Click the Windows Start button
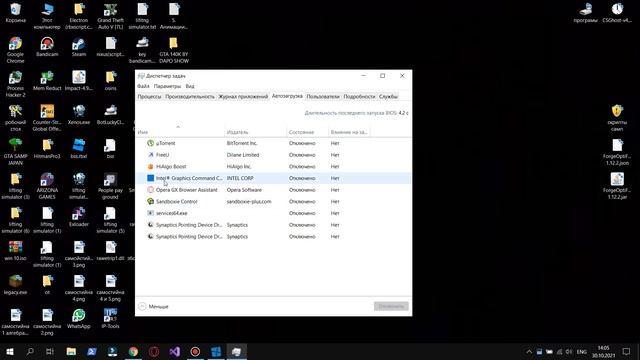Image resolution: width=640 pixels, height=360 pixels. coord(9,351)
